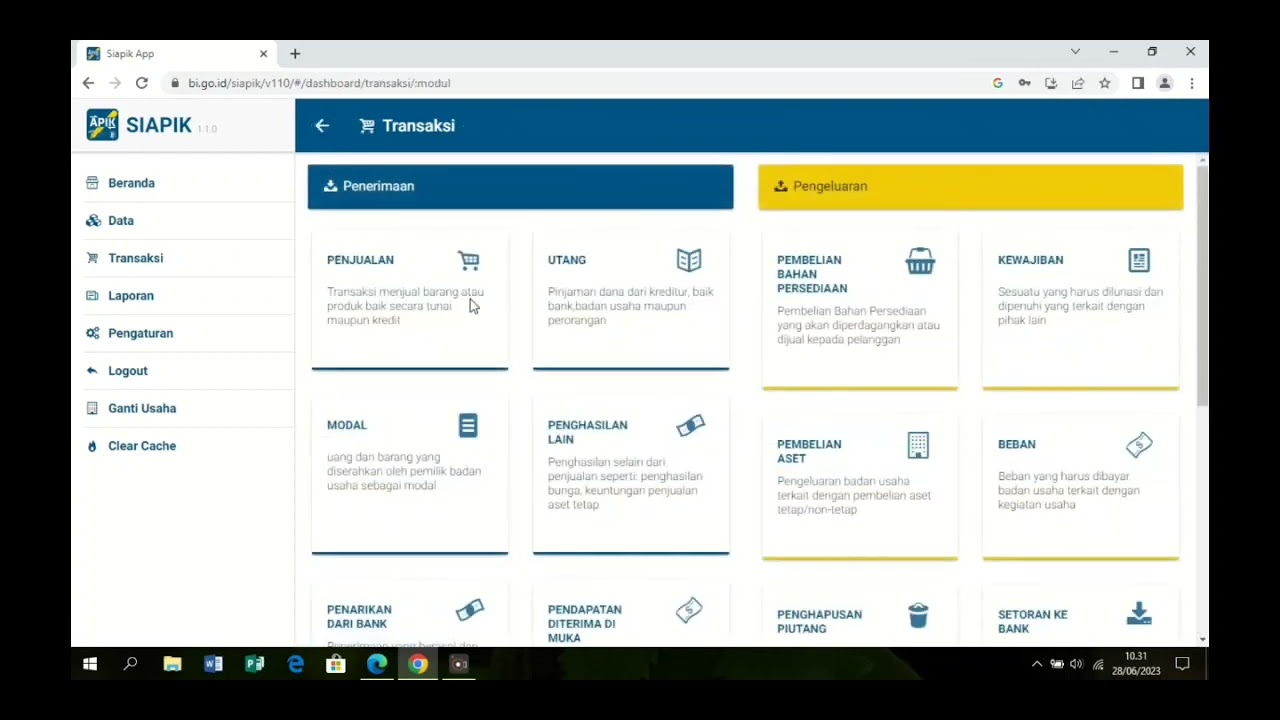The width and height of the screenshot is (1280, 720).
Task: Open the UTANG transaction card title
Action: 567,260
